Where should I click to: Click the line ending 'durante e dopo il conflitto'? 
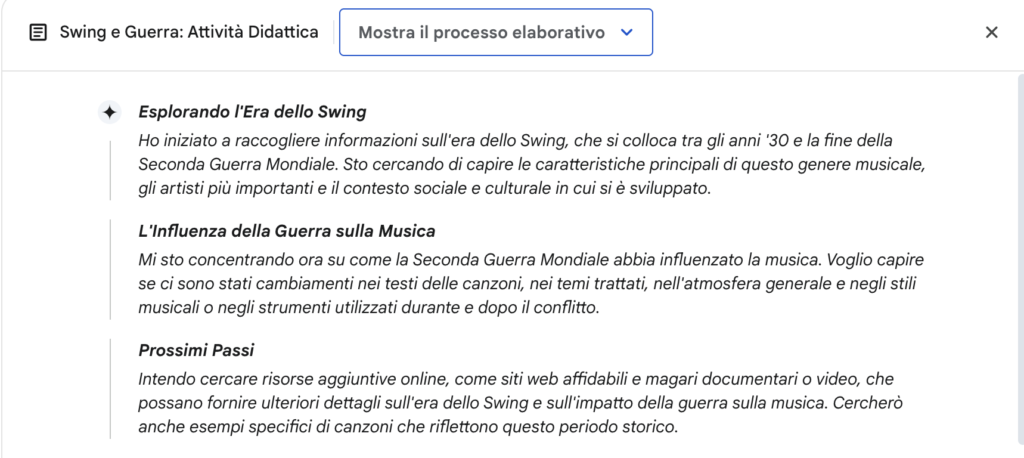(368, 308)
